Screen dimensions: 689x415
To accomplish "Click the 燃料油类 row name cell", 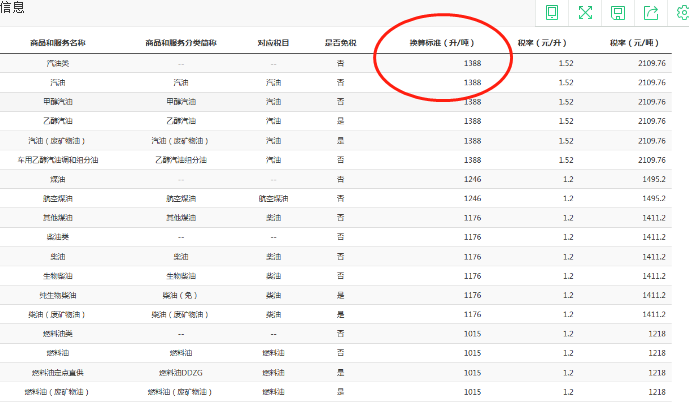I will (x=58, y=333).
